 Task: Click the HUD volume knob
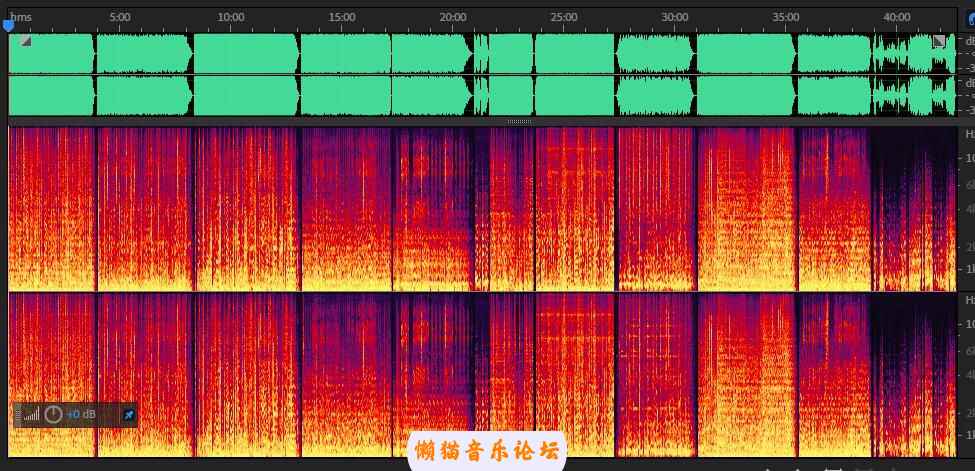(x=53, y=414)
